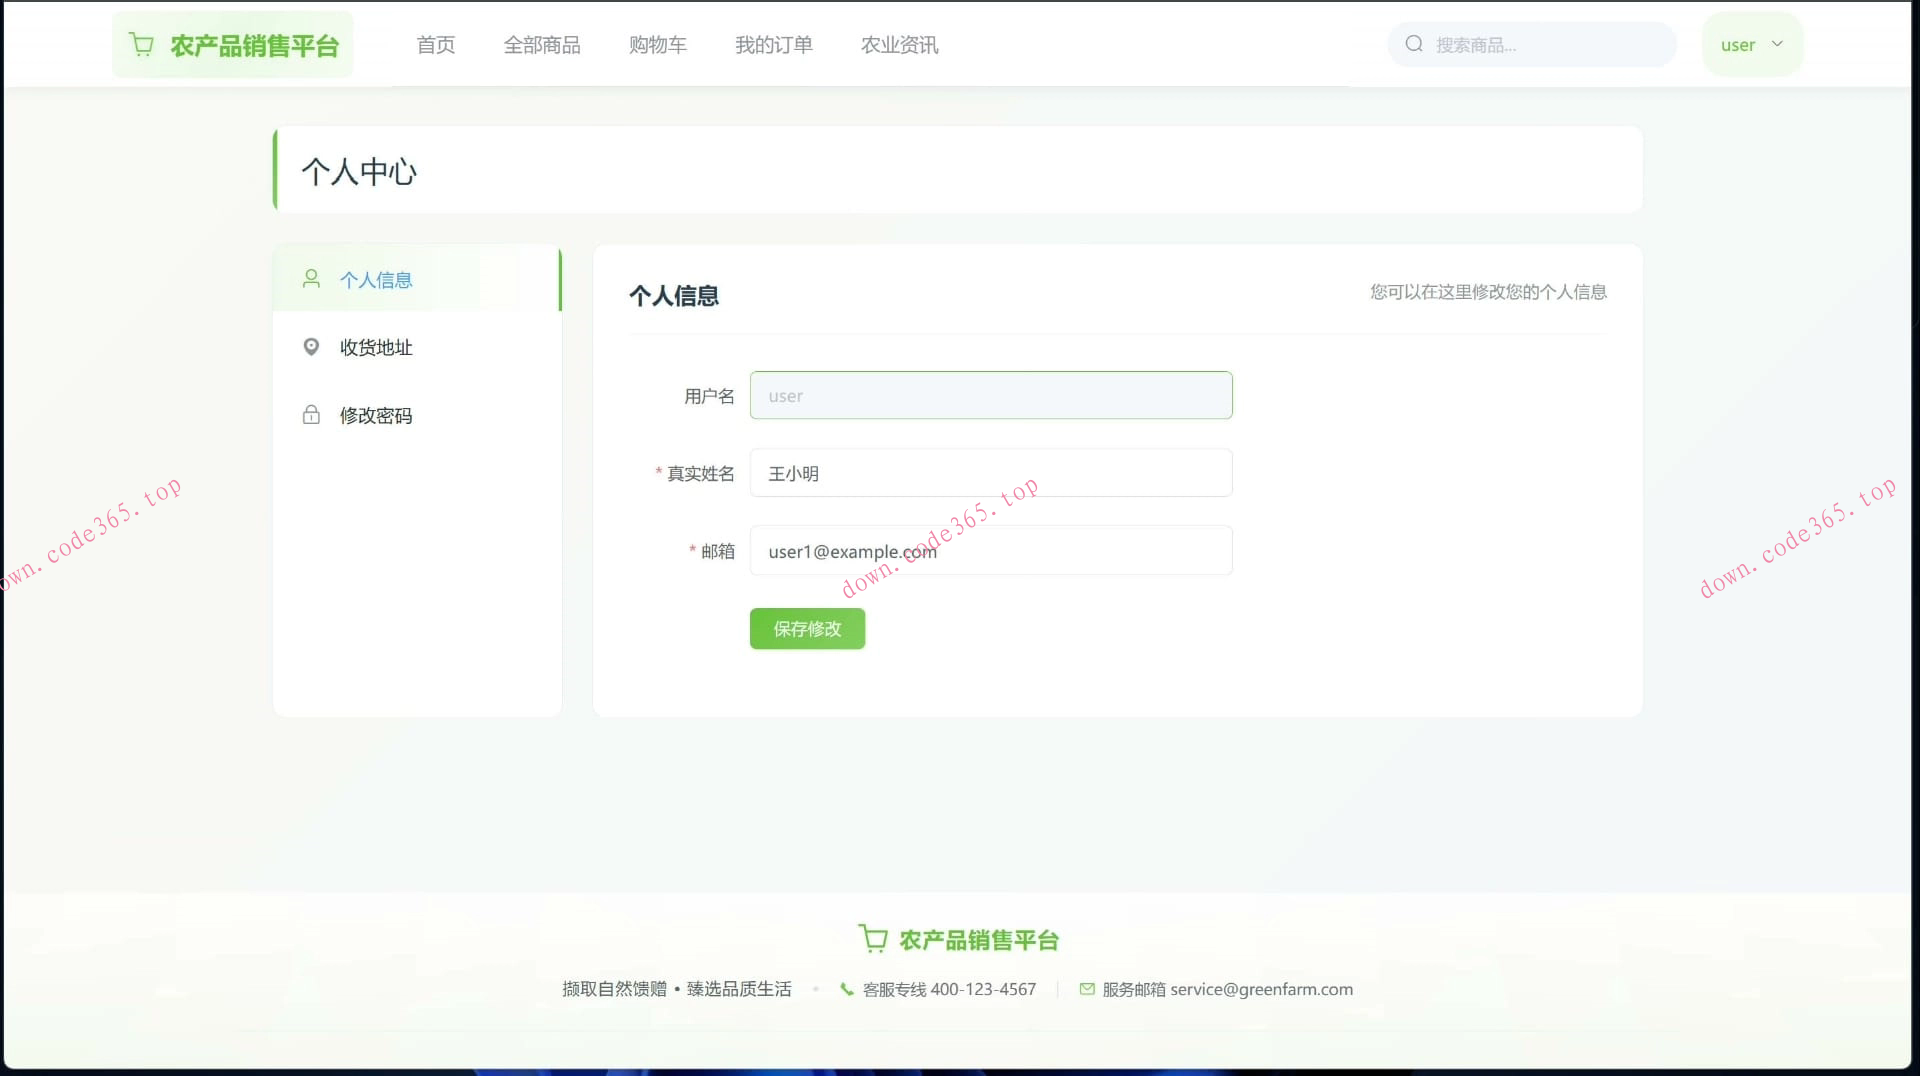Switch to the 收货地址 section

(x=375, y=347)
